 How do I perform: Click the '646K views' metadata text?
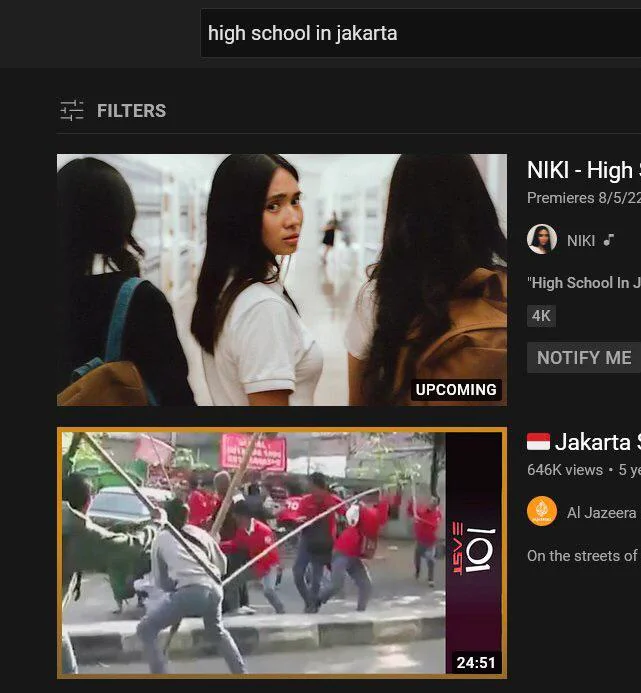tap(565, 470)
